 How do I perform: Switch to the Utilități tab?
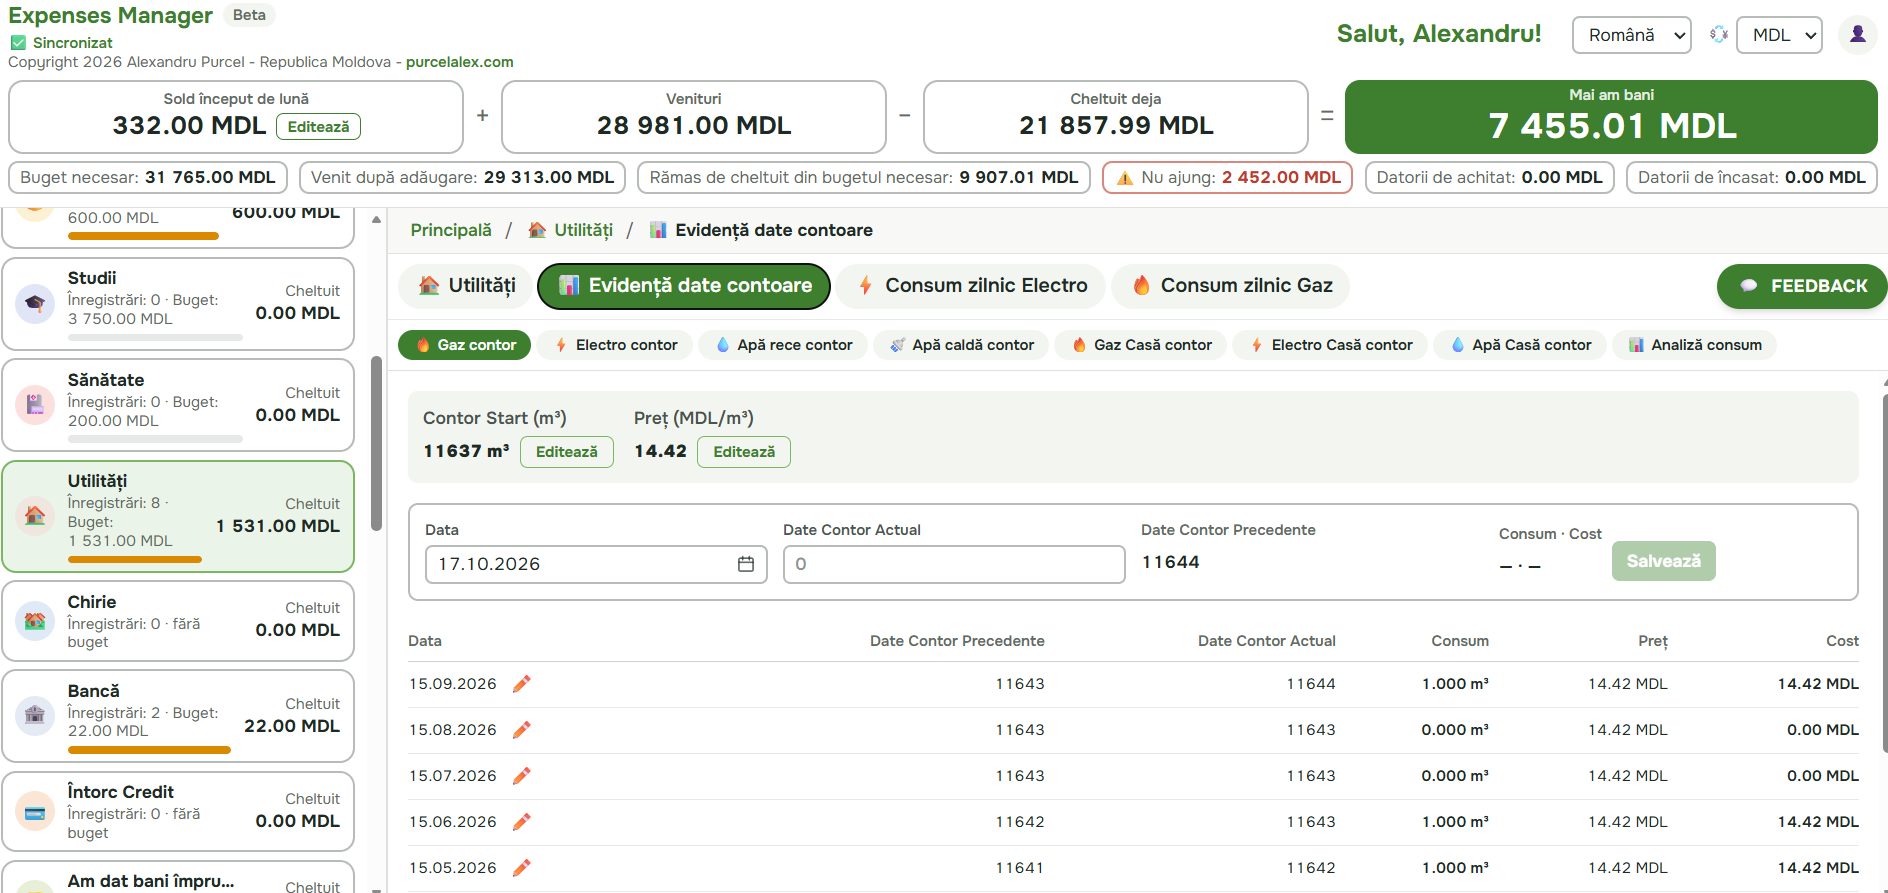(x=465, y=286)
